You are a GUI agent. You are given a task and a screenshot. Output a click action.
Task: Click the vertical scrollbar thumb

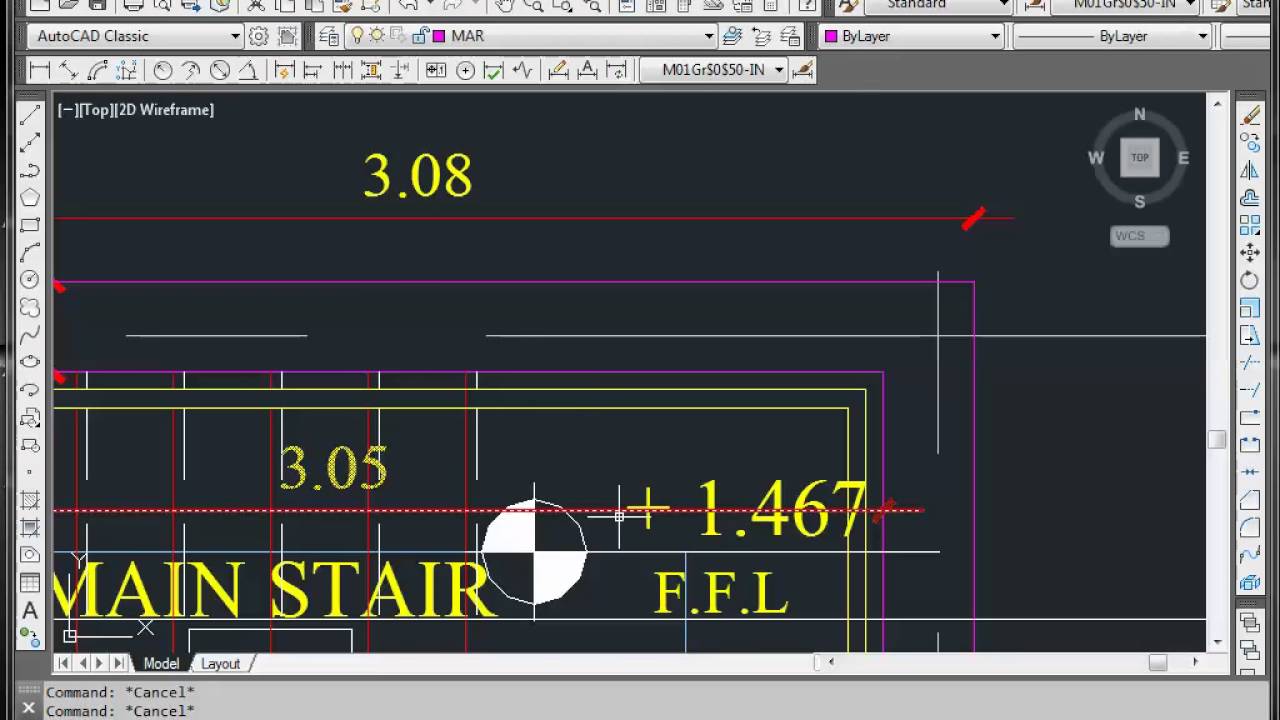tap(1217, 440)
